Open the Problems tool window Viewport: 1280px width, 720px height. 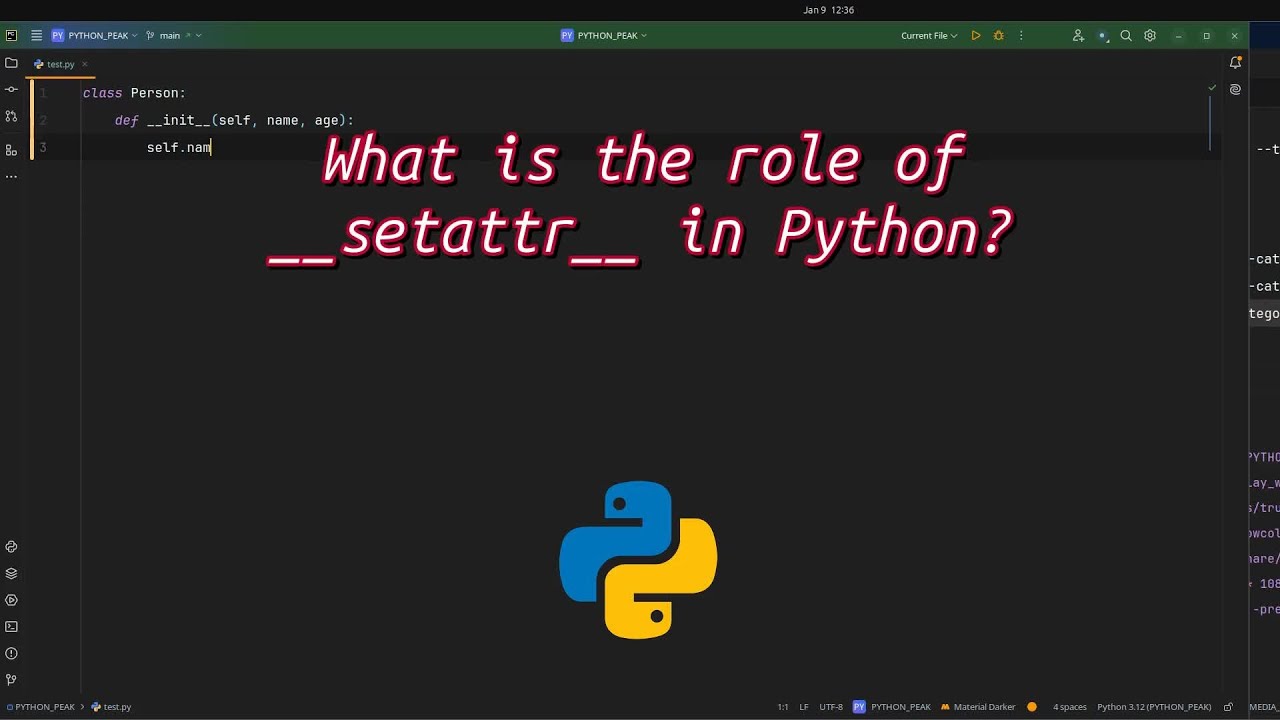pos(11,654)
